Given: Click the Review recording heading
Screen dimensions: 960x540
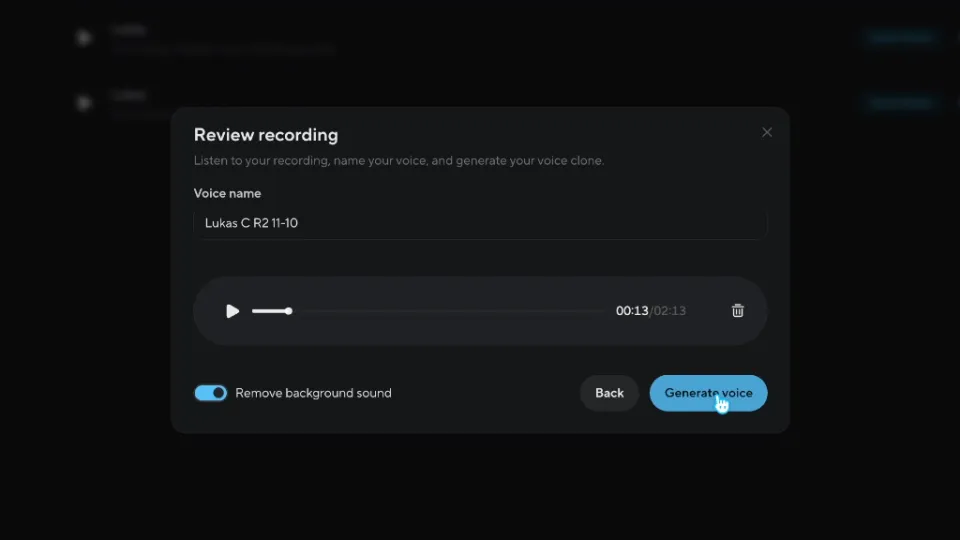Looking at the screenshot, I should point(266,135).
